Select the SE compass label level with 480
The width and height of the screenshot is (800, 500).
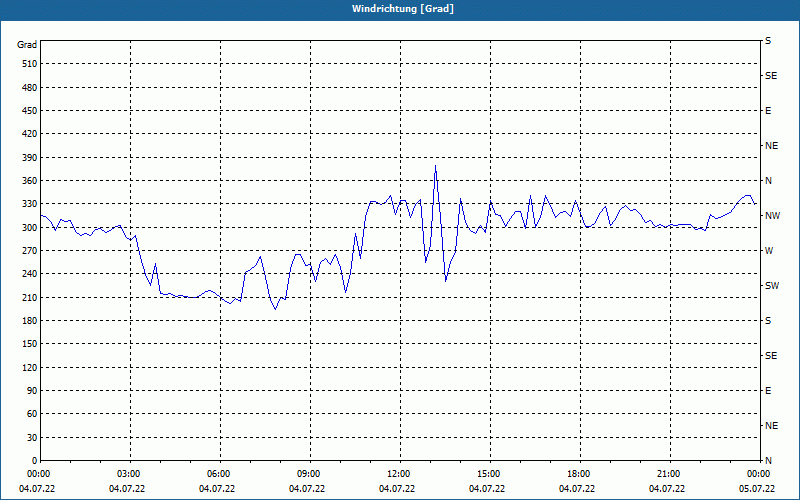click(771, 76)
